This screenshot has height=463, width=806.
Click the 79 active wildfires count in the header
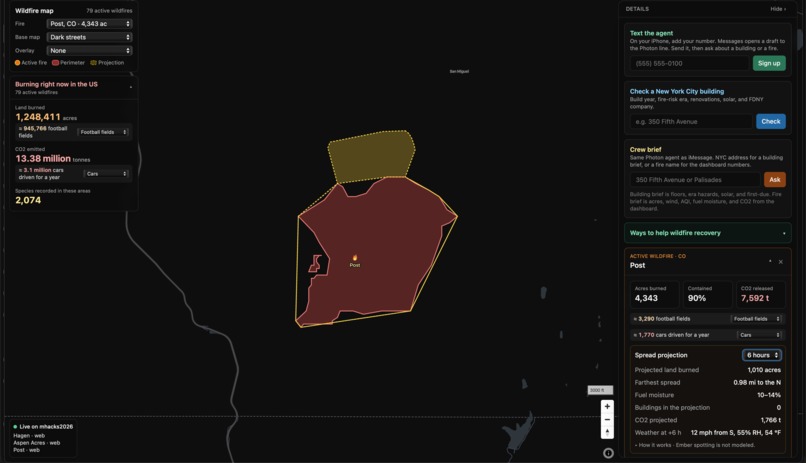tap(109, 10)
